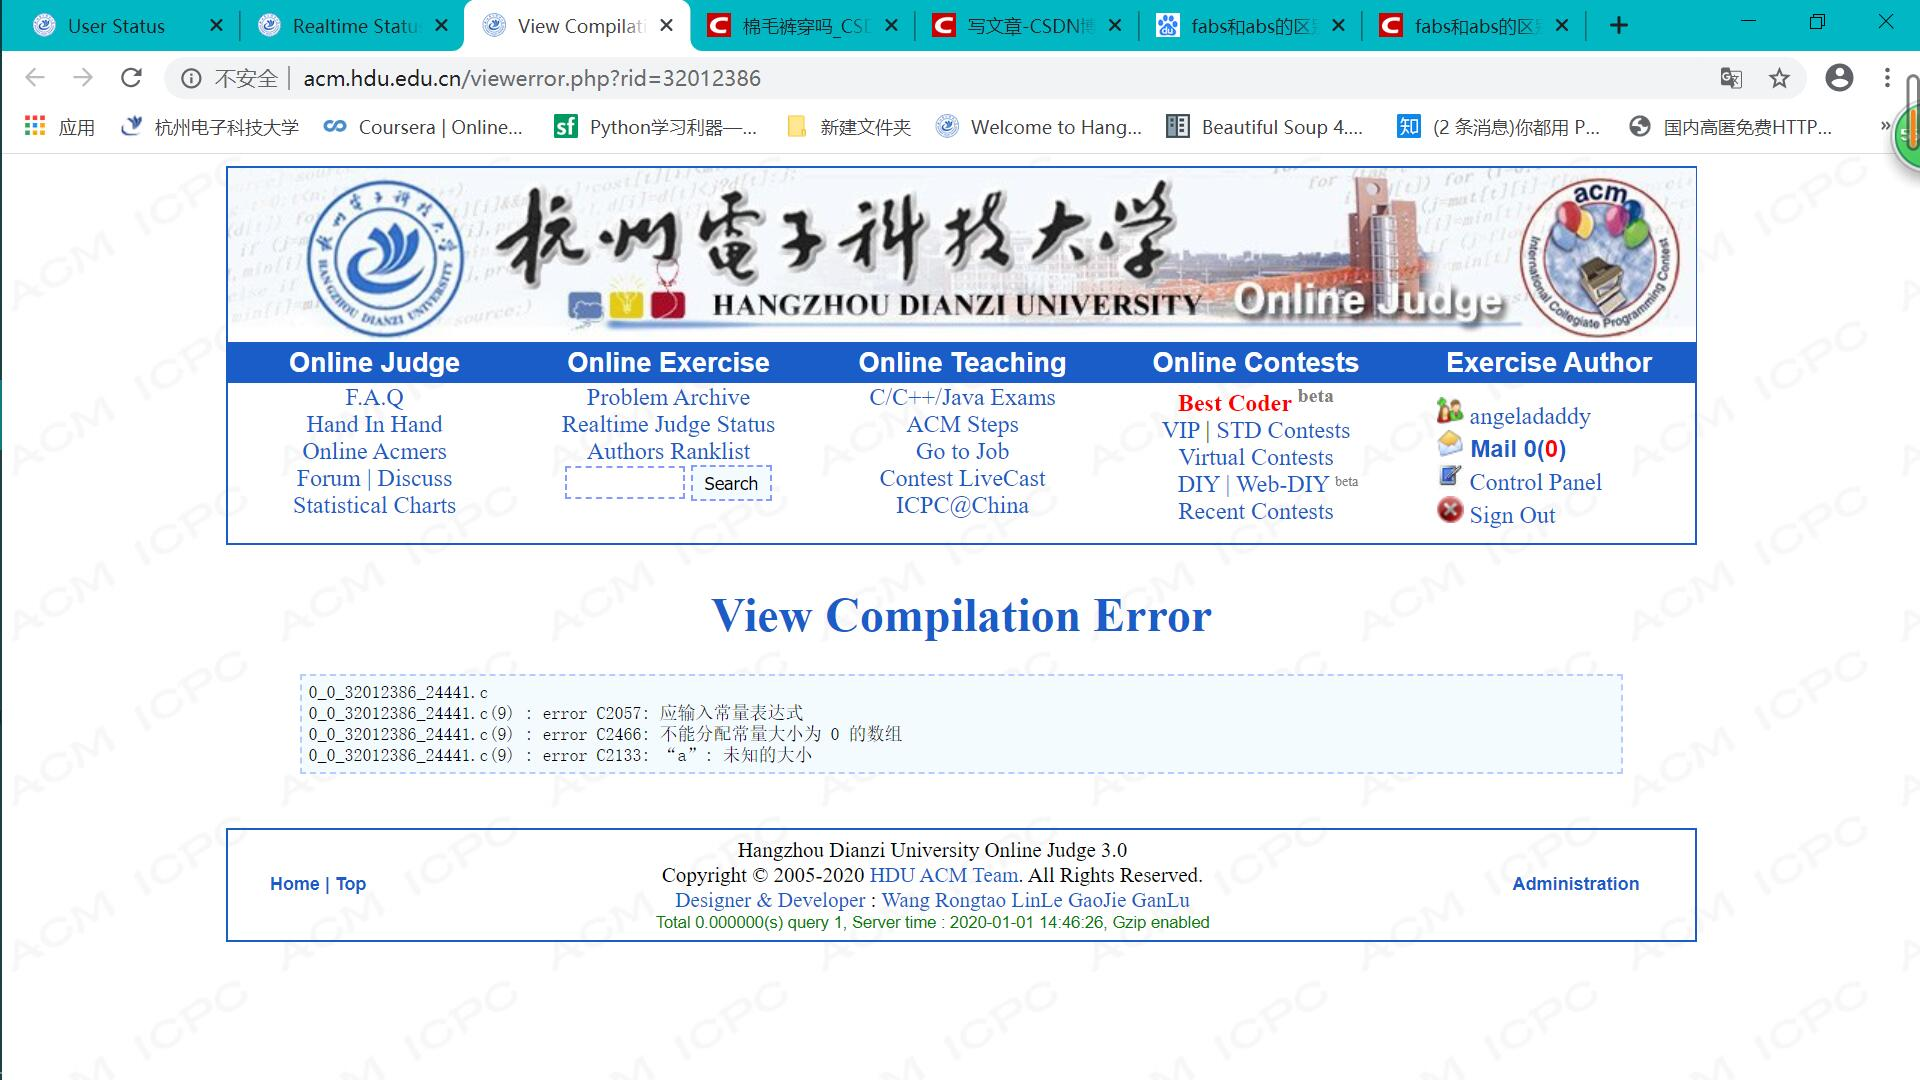Open a new browser tab
The image size is (1920, 1080).
tap(1618, 26)
